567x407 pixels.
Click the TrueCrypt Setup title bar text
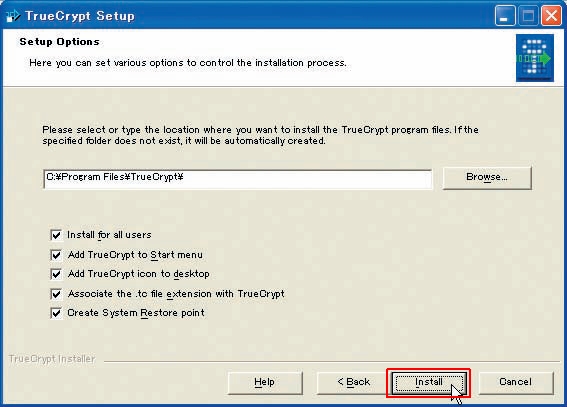tap(80, 16)
